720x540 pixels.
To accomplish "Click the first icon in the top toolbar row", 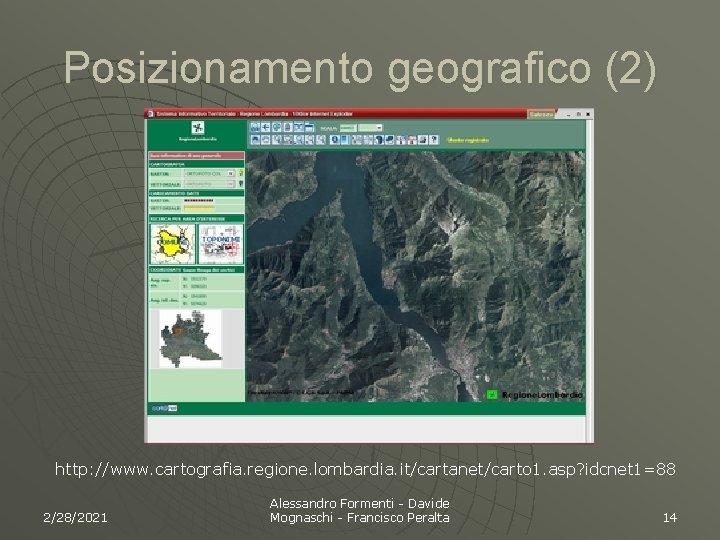I will [x=255, y=127].
